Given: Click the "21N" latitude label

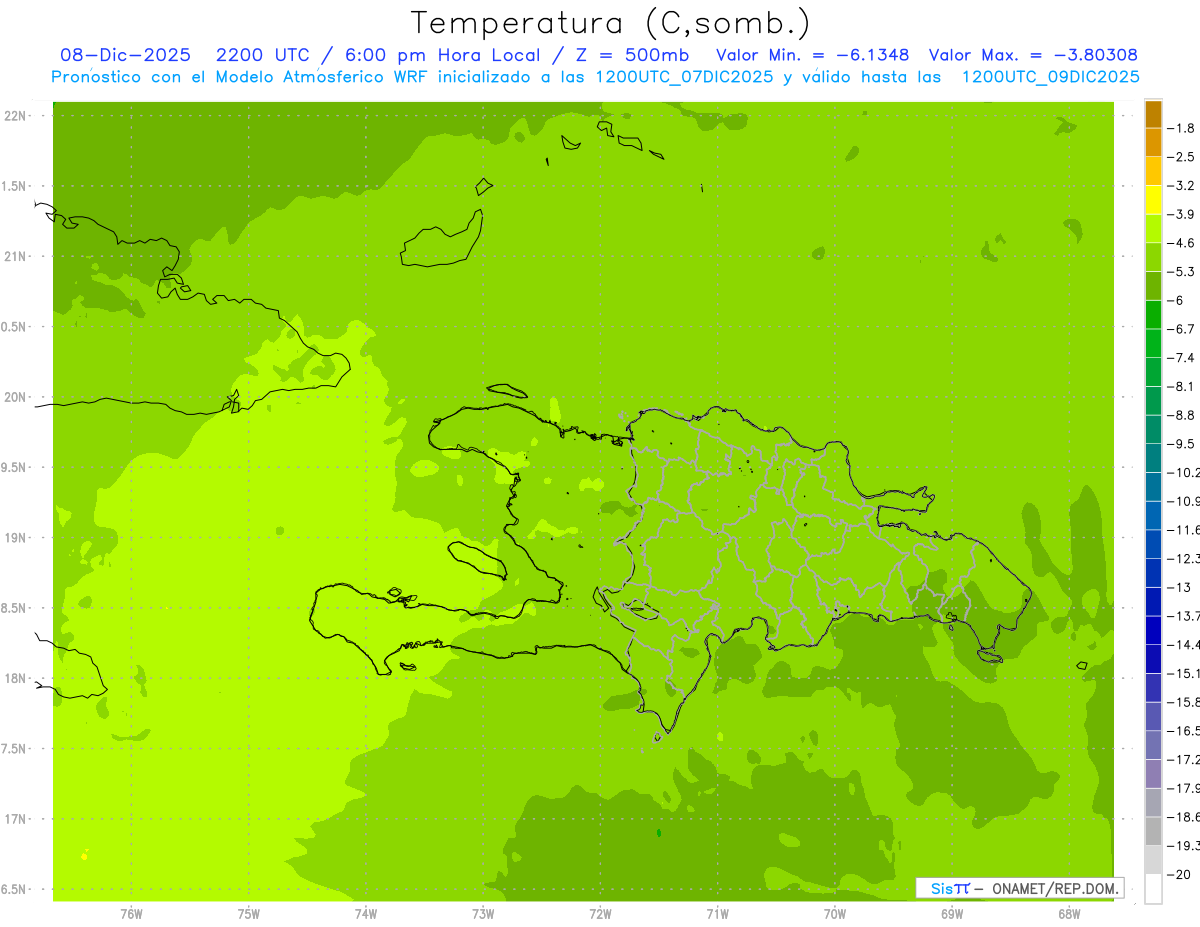Looking at the screenshot, I should [x=15, y=256].
